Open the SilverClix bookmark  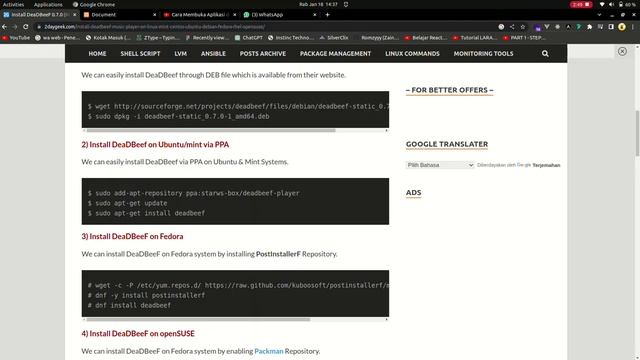[x=334, y=38]
